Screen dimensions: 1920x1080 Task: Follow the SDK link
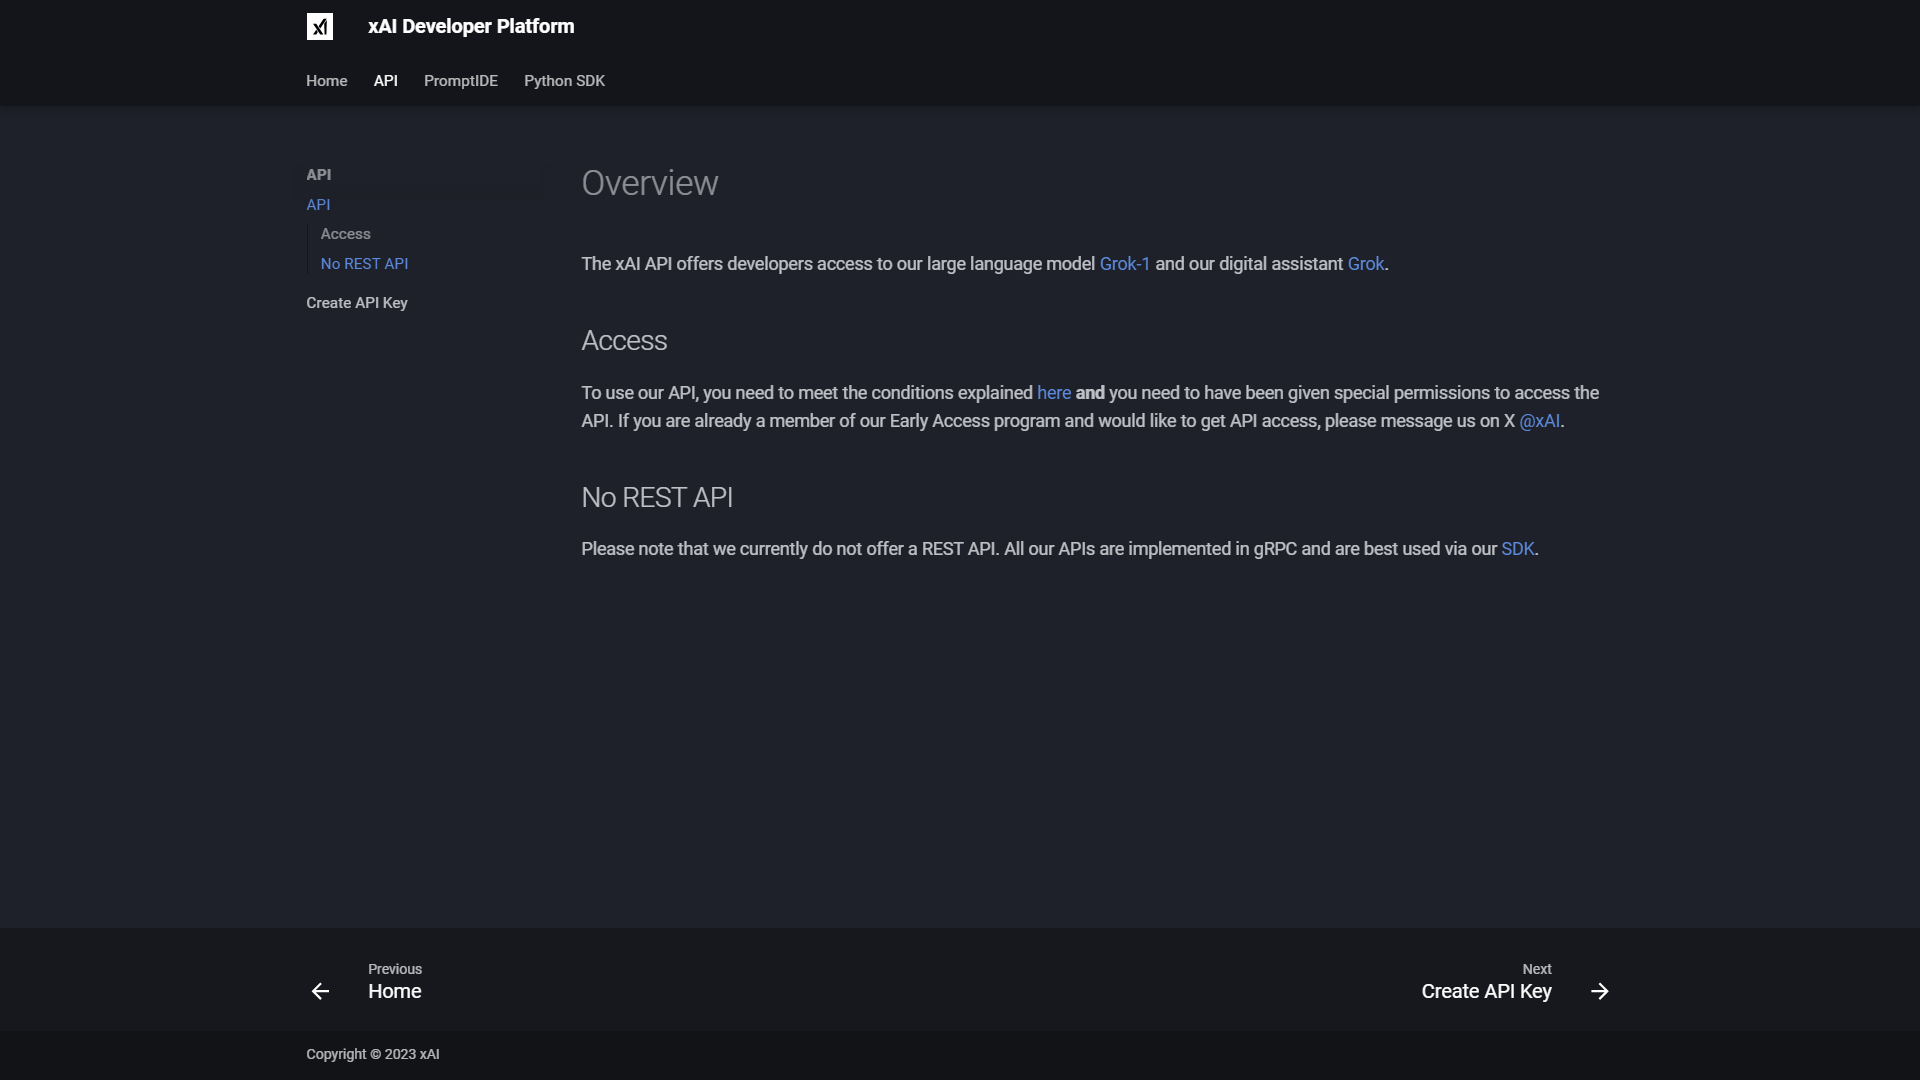[1518, 549]
